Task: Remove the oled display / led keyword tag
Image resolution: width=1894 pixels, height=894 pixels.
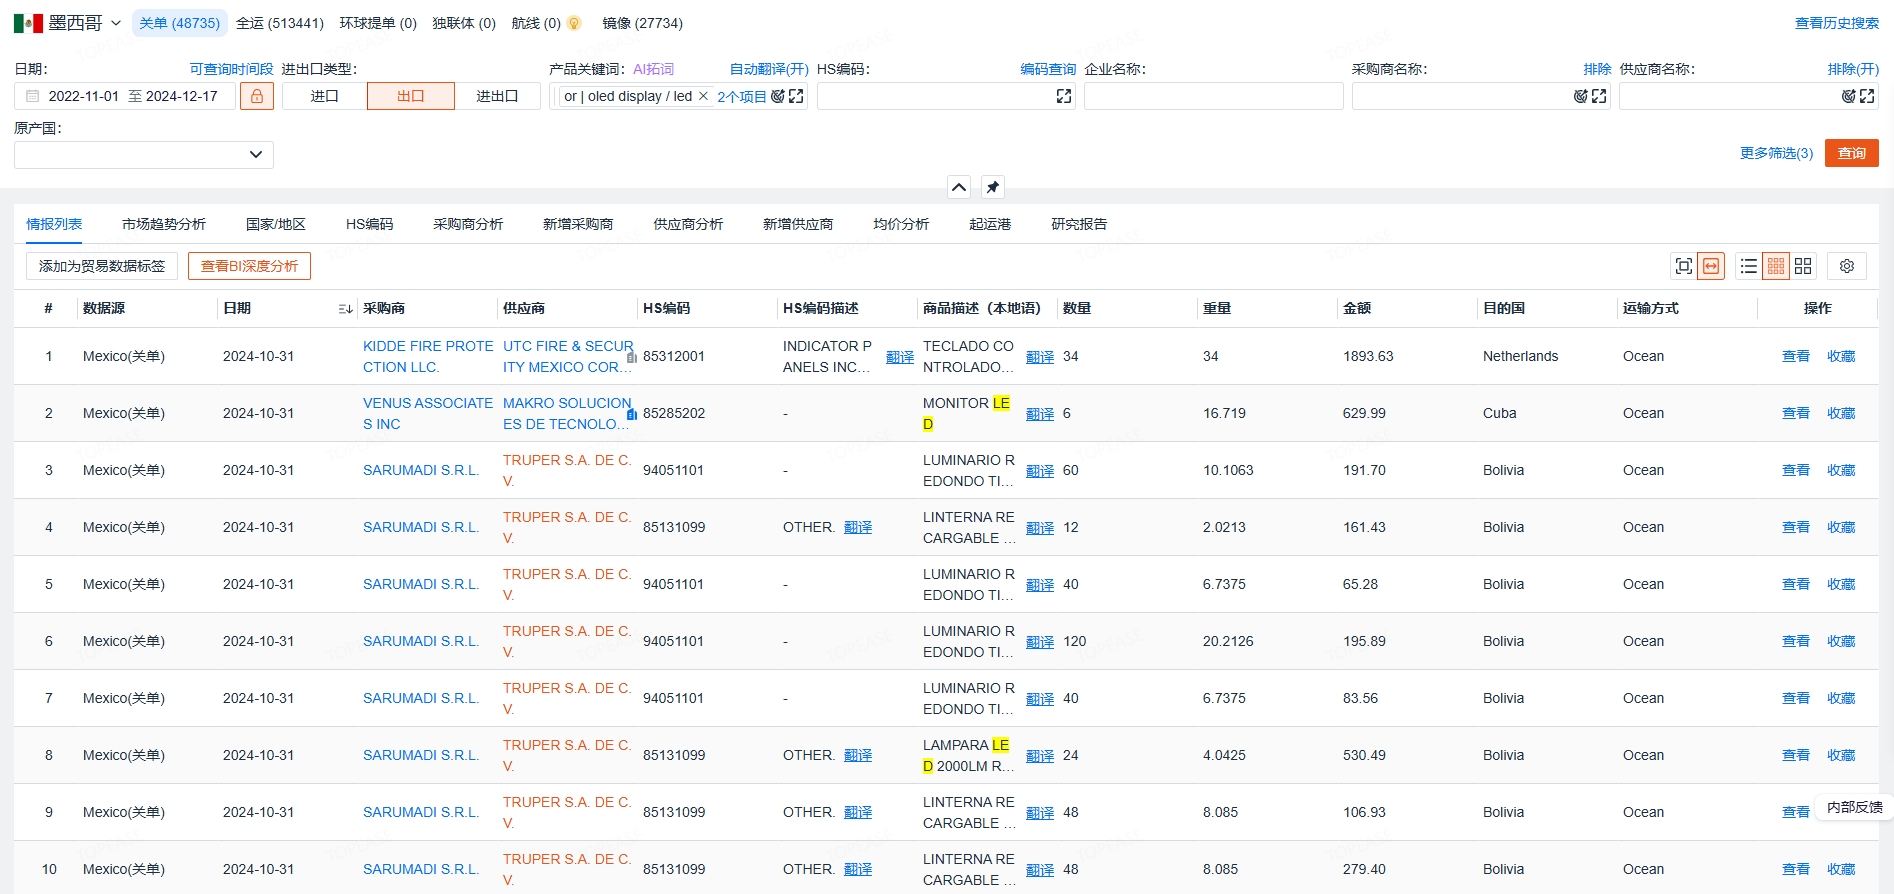Action: click(703, 96)
